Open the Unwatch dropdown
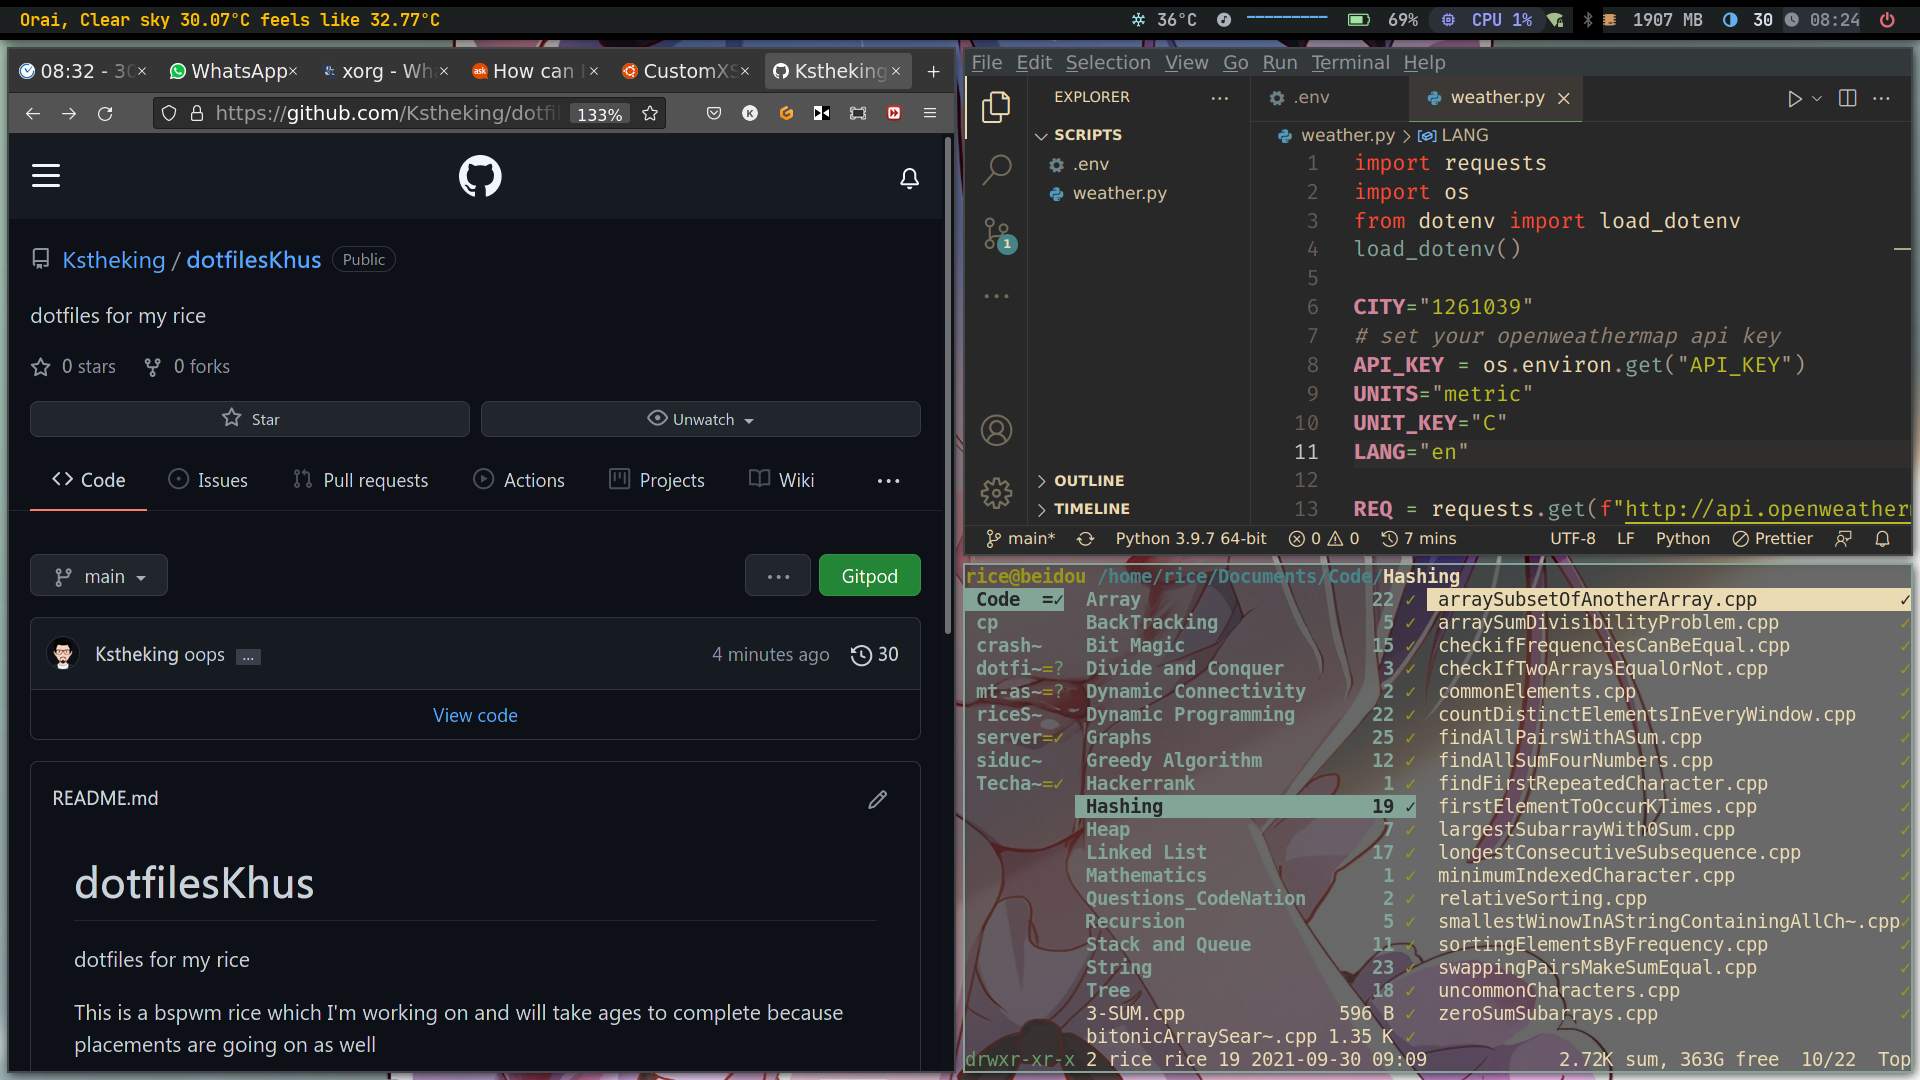The height and width of the screenshot is (1080, 1920). tap(700, 419)
